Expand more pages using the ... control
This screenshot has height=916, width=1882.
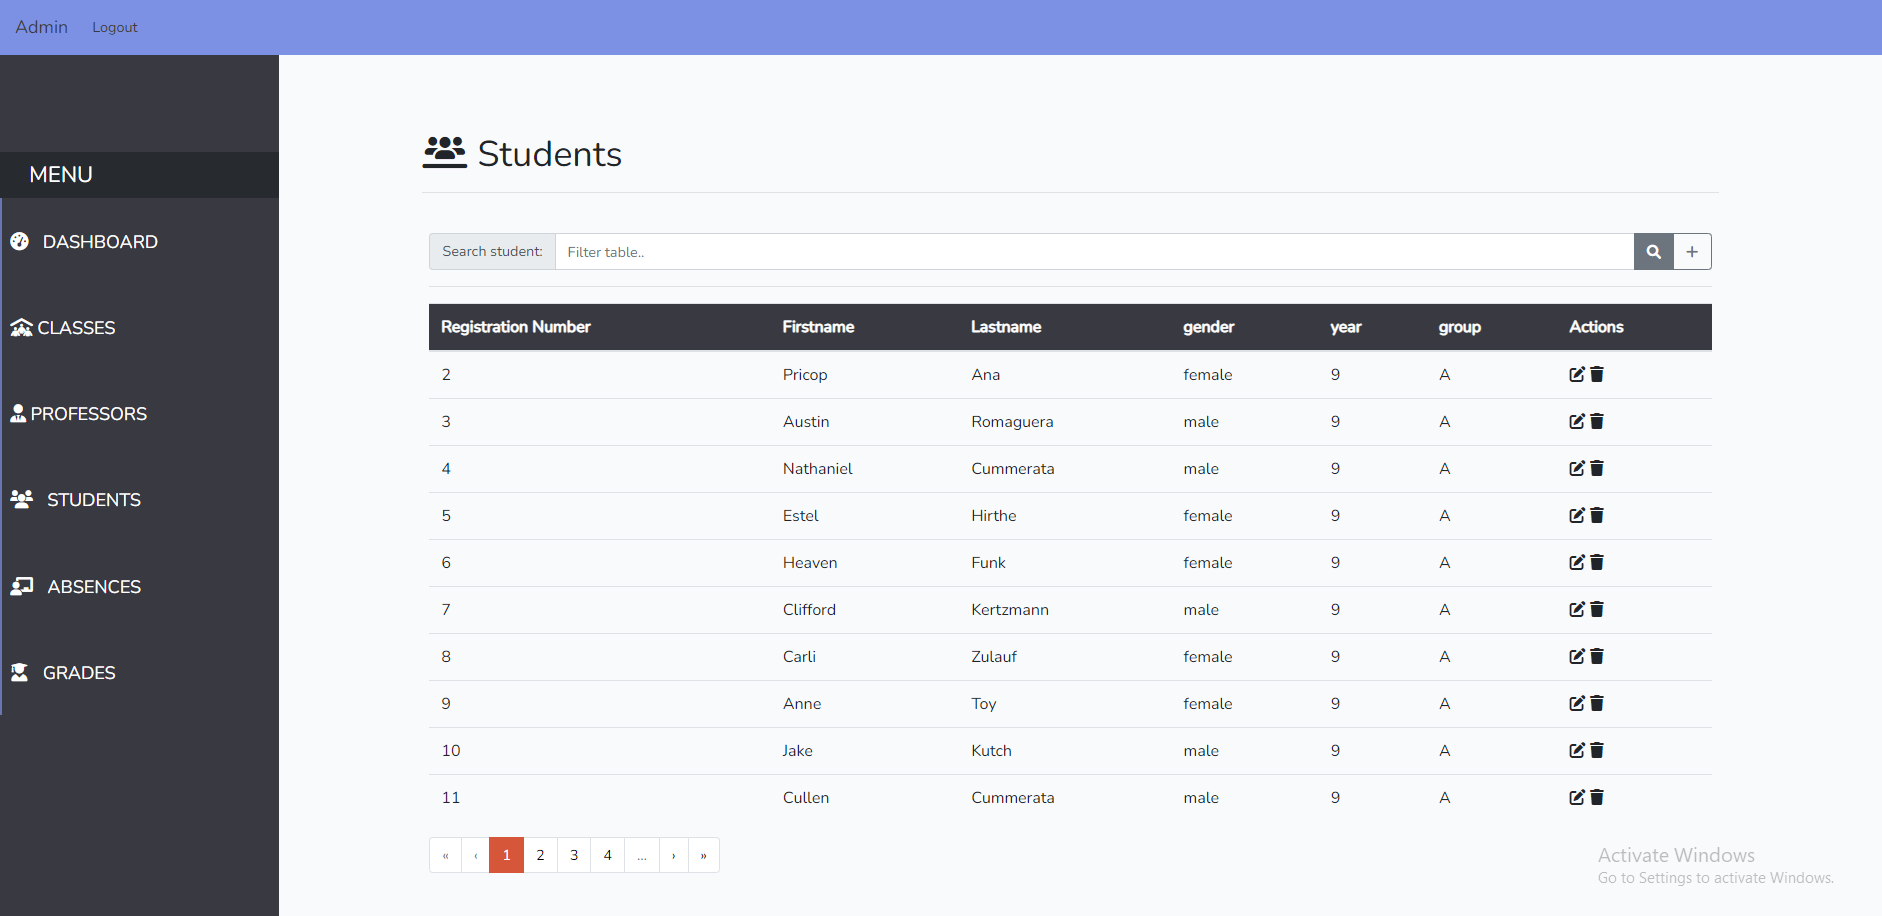point(641,855)
